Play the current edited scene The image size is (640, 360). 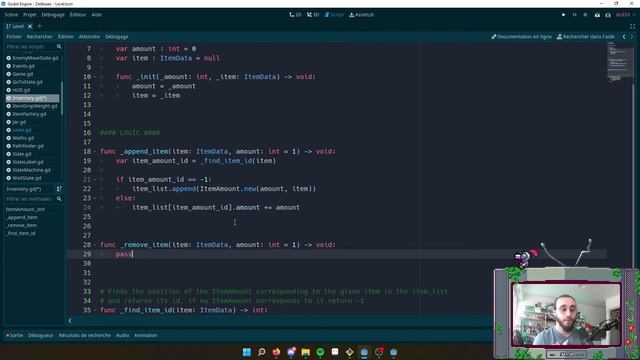[x=597, y=15]
